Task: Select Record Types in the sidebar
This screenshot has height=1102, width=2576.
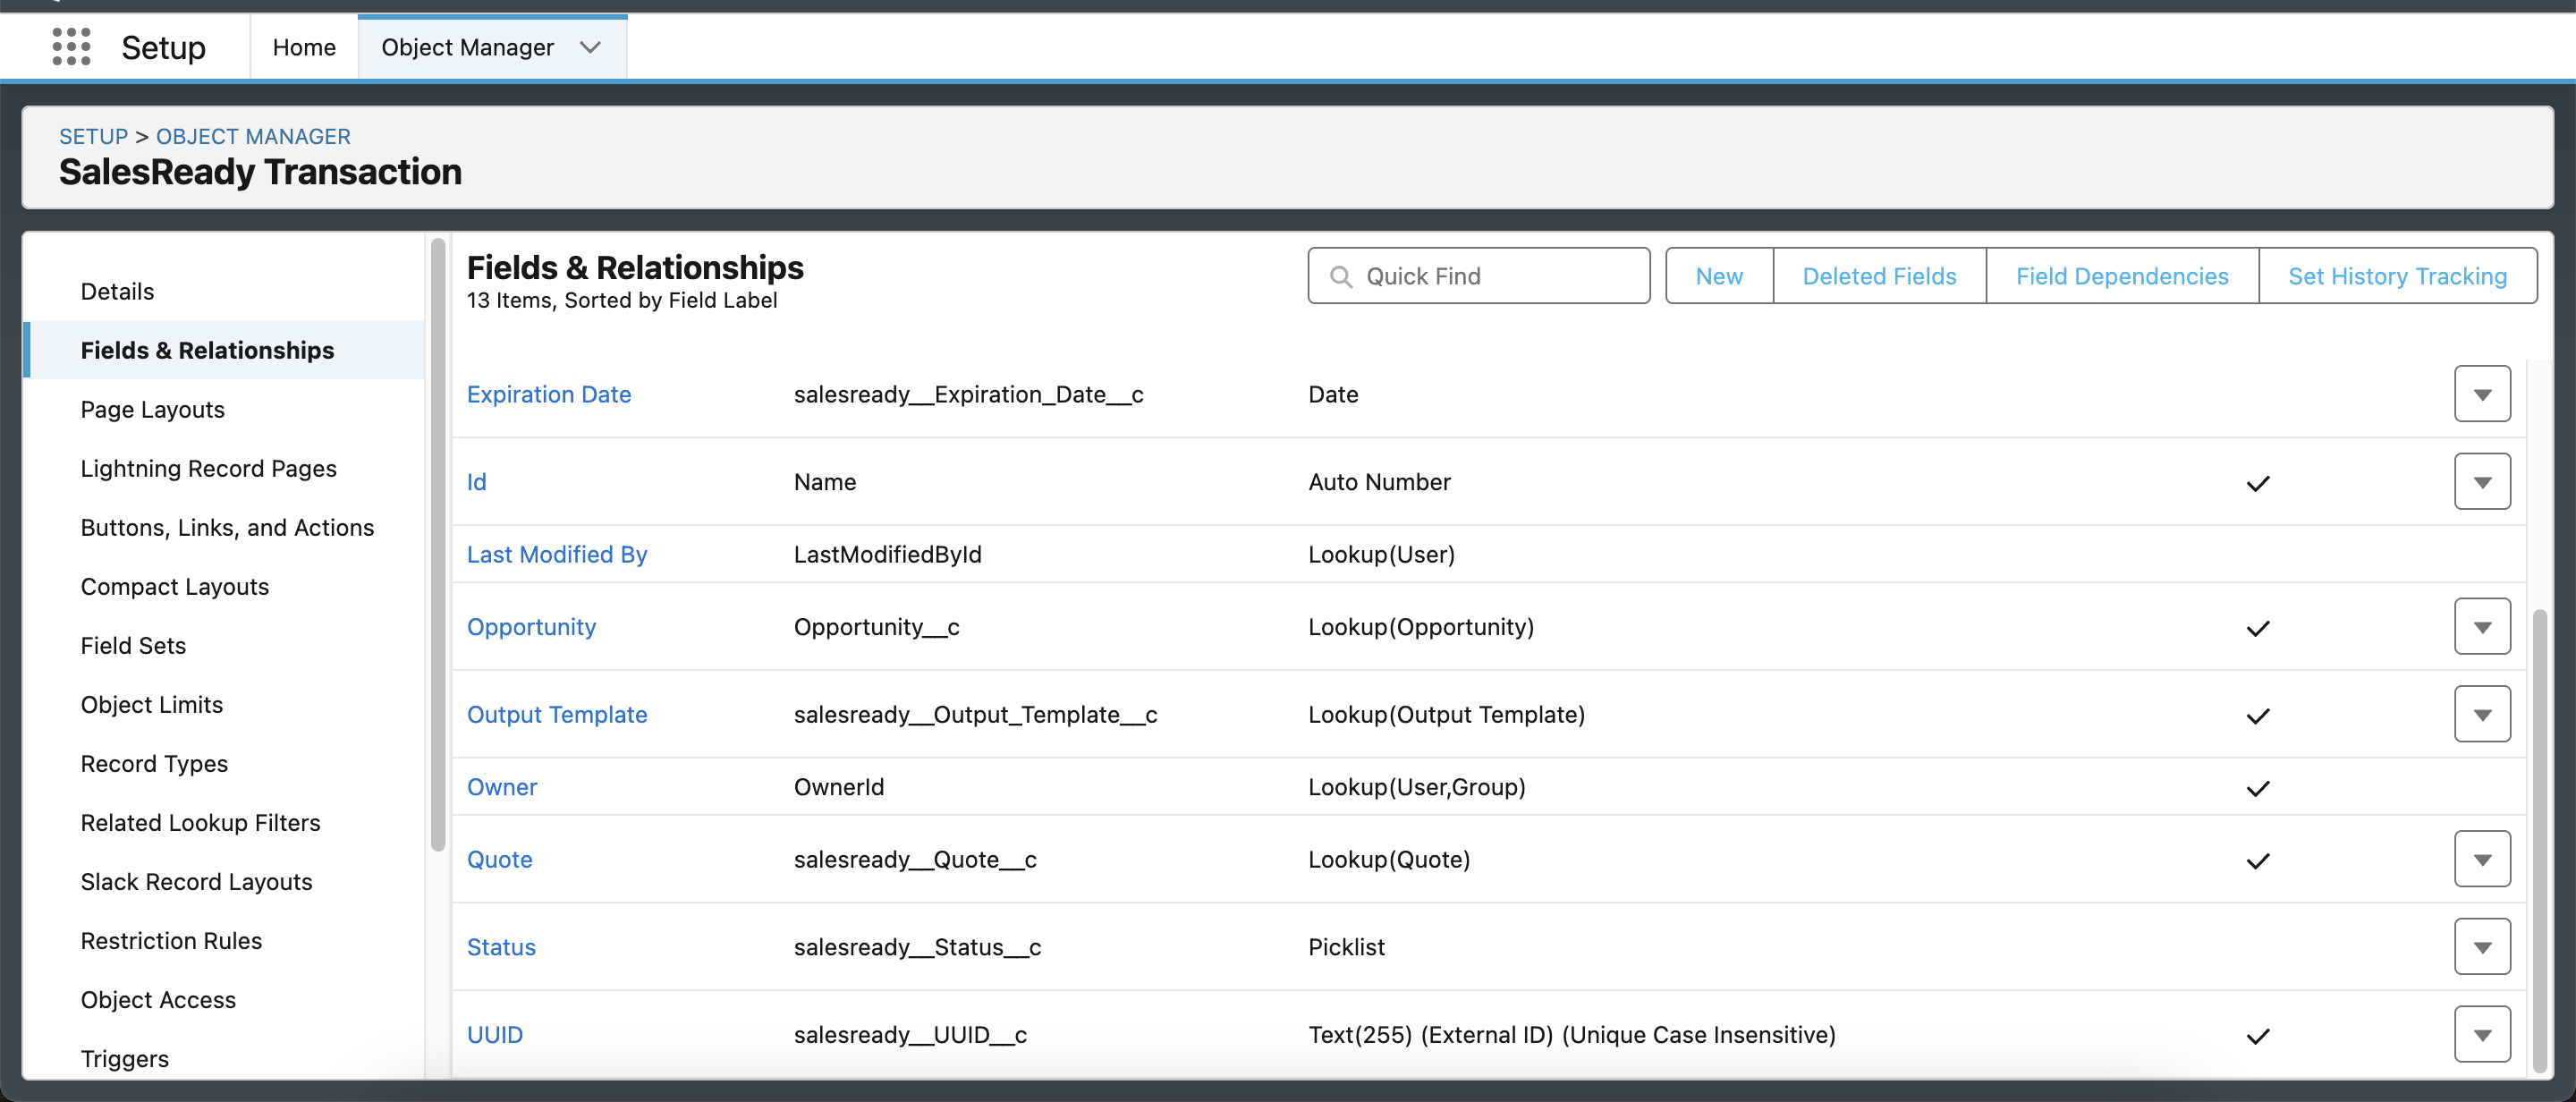Action: tap(154, 763)
